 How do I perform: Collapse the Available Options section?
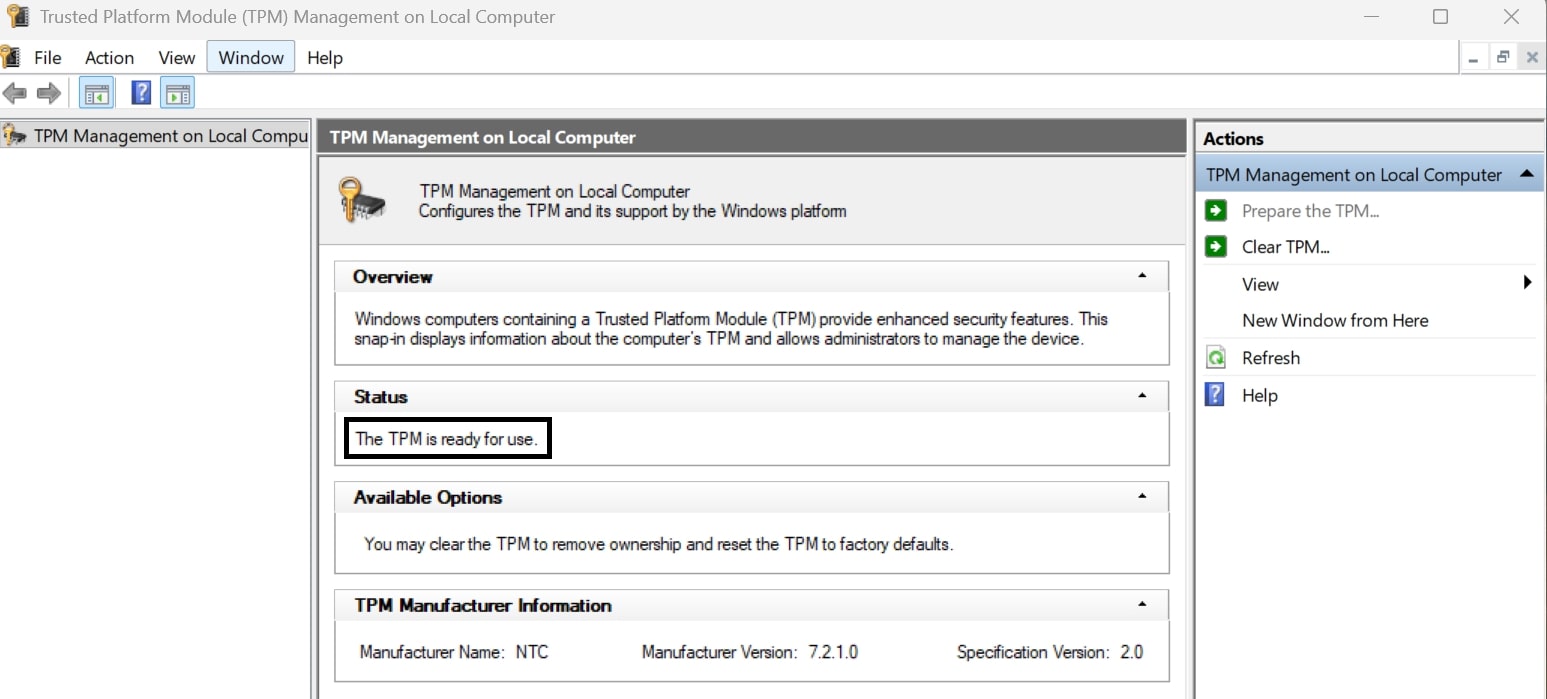[1142, 496]
